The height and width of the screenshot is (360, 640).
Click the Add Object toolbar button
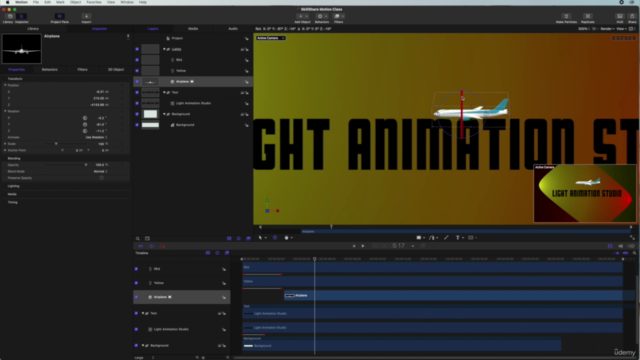(x=302, y=17)
